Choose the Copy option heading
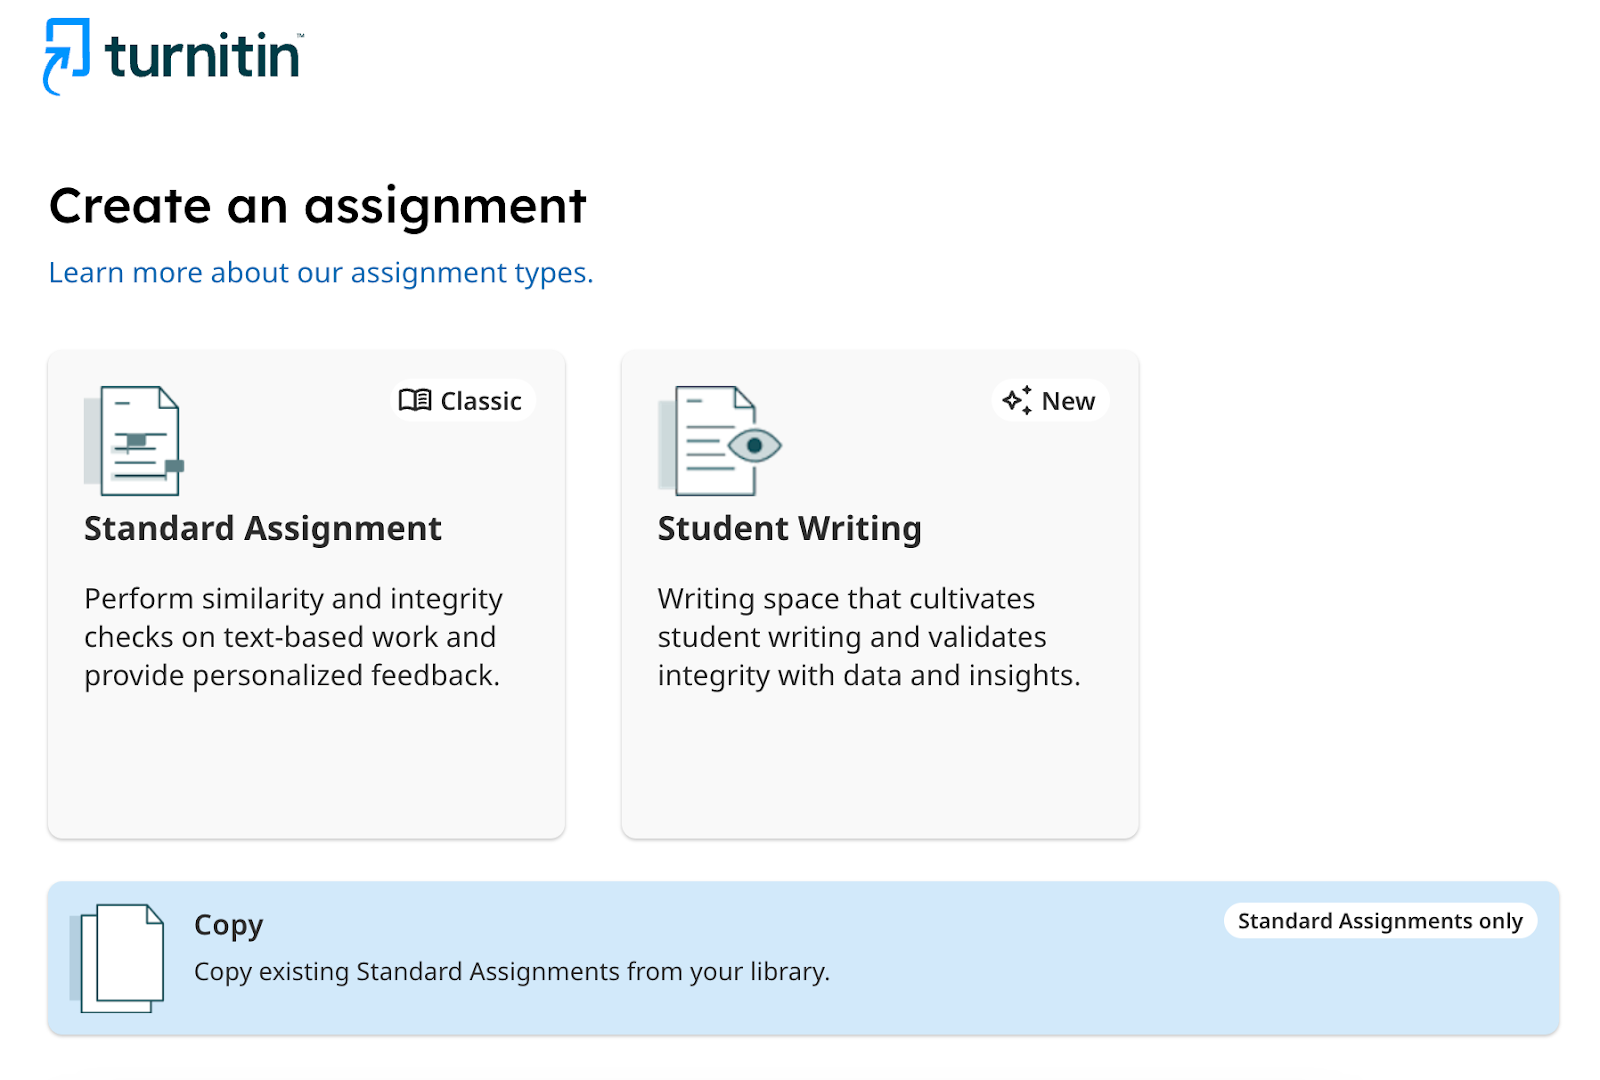Image resolution: width=1600 pixels, height=1080 pixels. [x=228, y=925]
